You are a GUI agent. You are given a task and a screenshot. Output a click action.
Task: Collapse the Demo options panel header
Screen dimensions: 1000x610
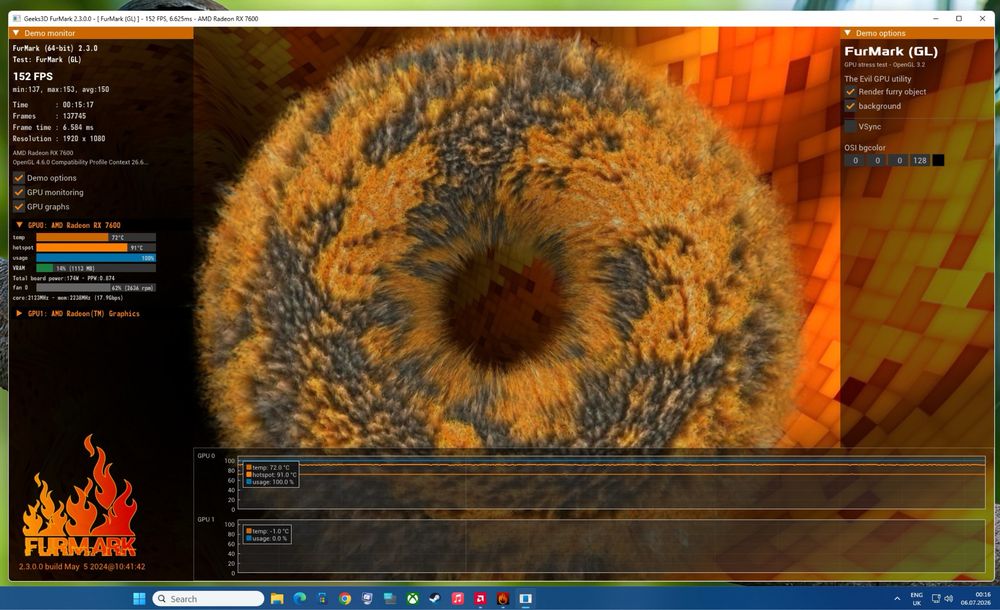(x=848, y=33)
